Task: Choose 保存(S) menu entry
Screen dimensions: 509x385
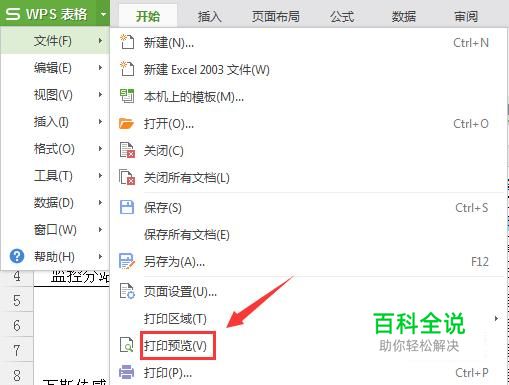Action: (307, 207)
